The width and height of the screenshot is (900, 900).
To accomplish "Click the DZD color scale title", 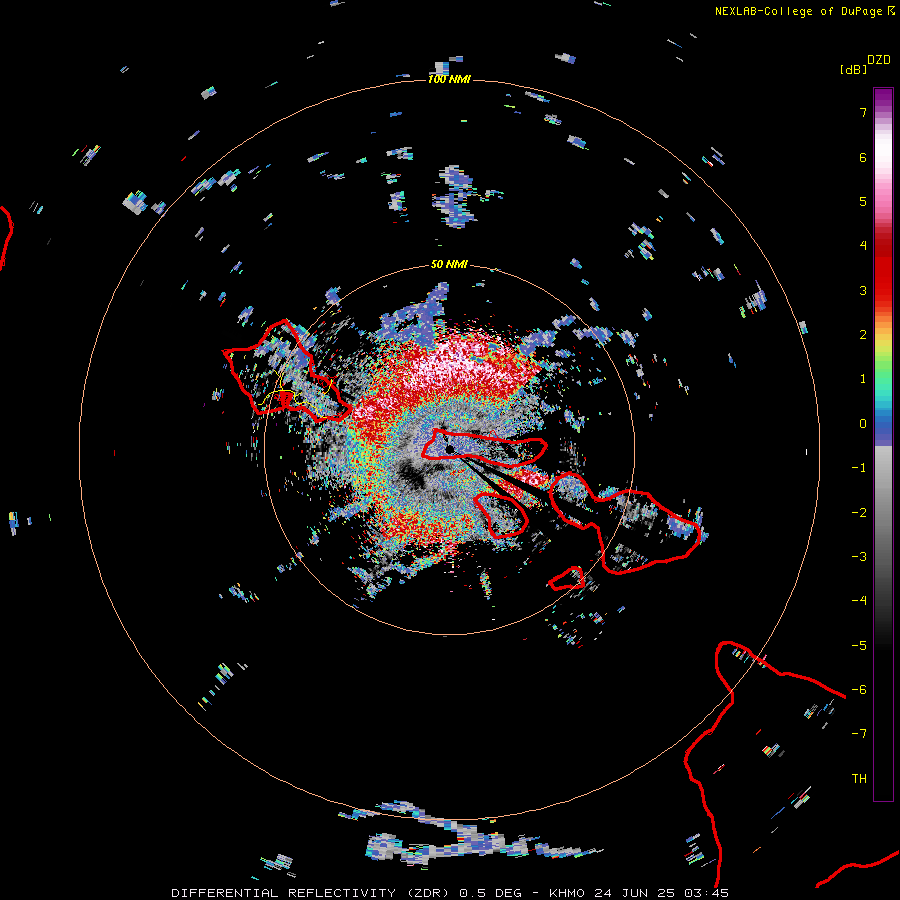I will [879, 60].
